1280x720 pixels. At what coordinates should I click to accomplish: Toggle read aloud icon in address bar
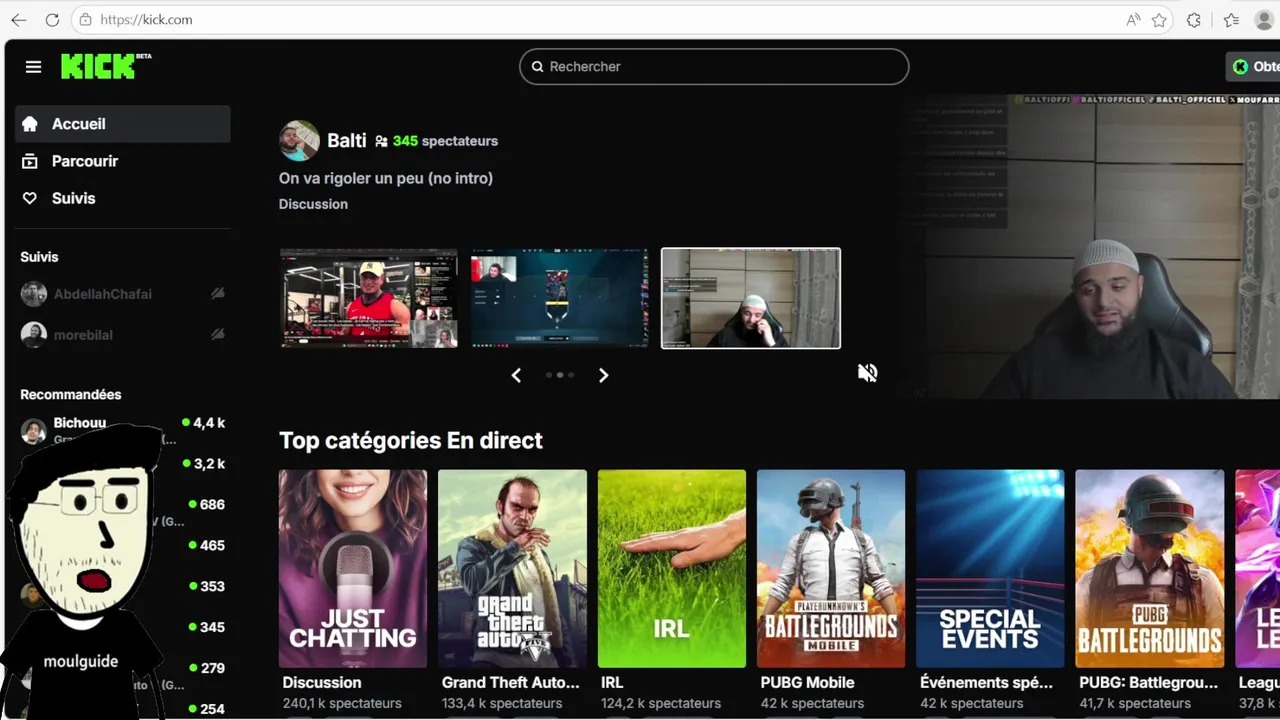point(1133,20)
